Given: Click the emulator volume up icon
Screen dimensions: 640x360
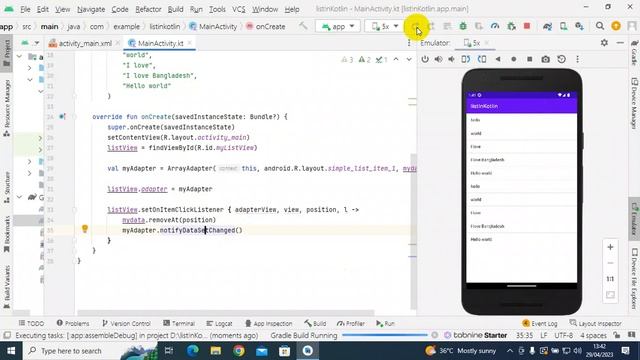Looking at the screenshot, I should click(x=438, y=59).
